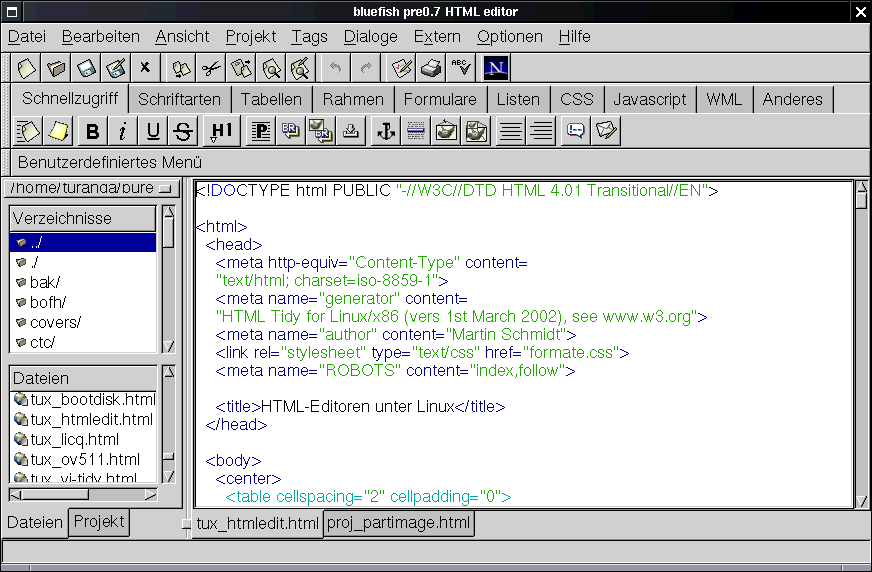Viewport: 872px width, 572px height.
Task: Insert an image with the picture icon
Action: 445,131
